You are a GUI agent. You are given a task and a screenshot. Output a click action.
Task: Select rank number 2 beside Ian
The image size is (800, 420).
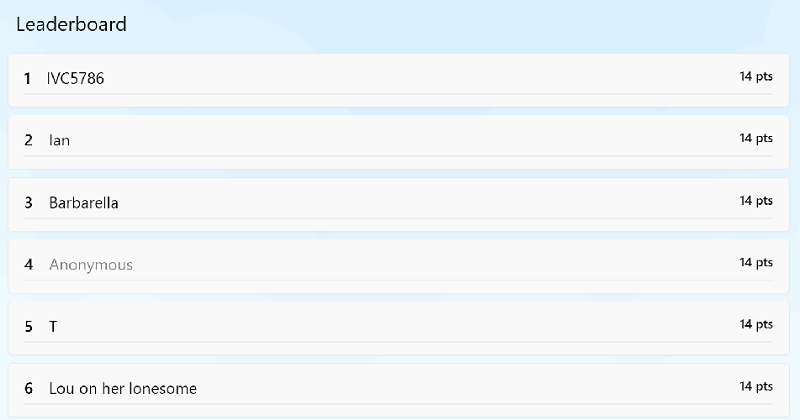tap(29, 140)
